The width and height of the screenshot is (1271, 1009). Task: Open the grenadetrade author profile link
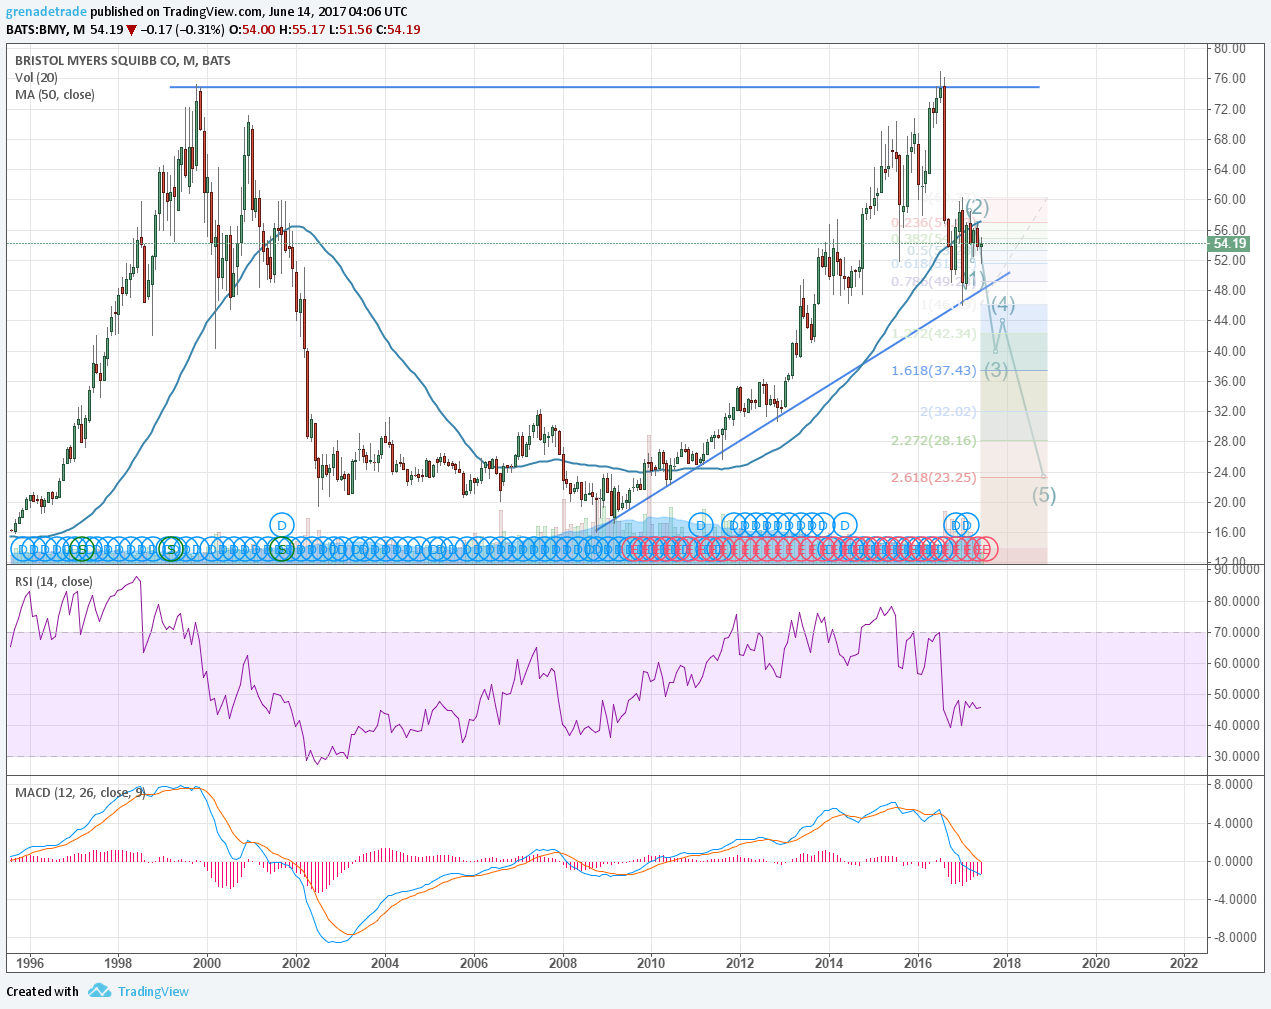46,12
